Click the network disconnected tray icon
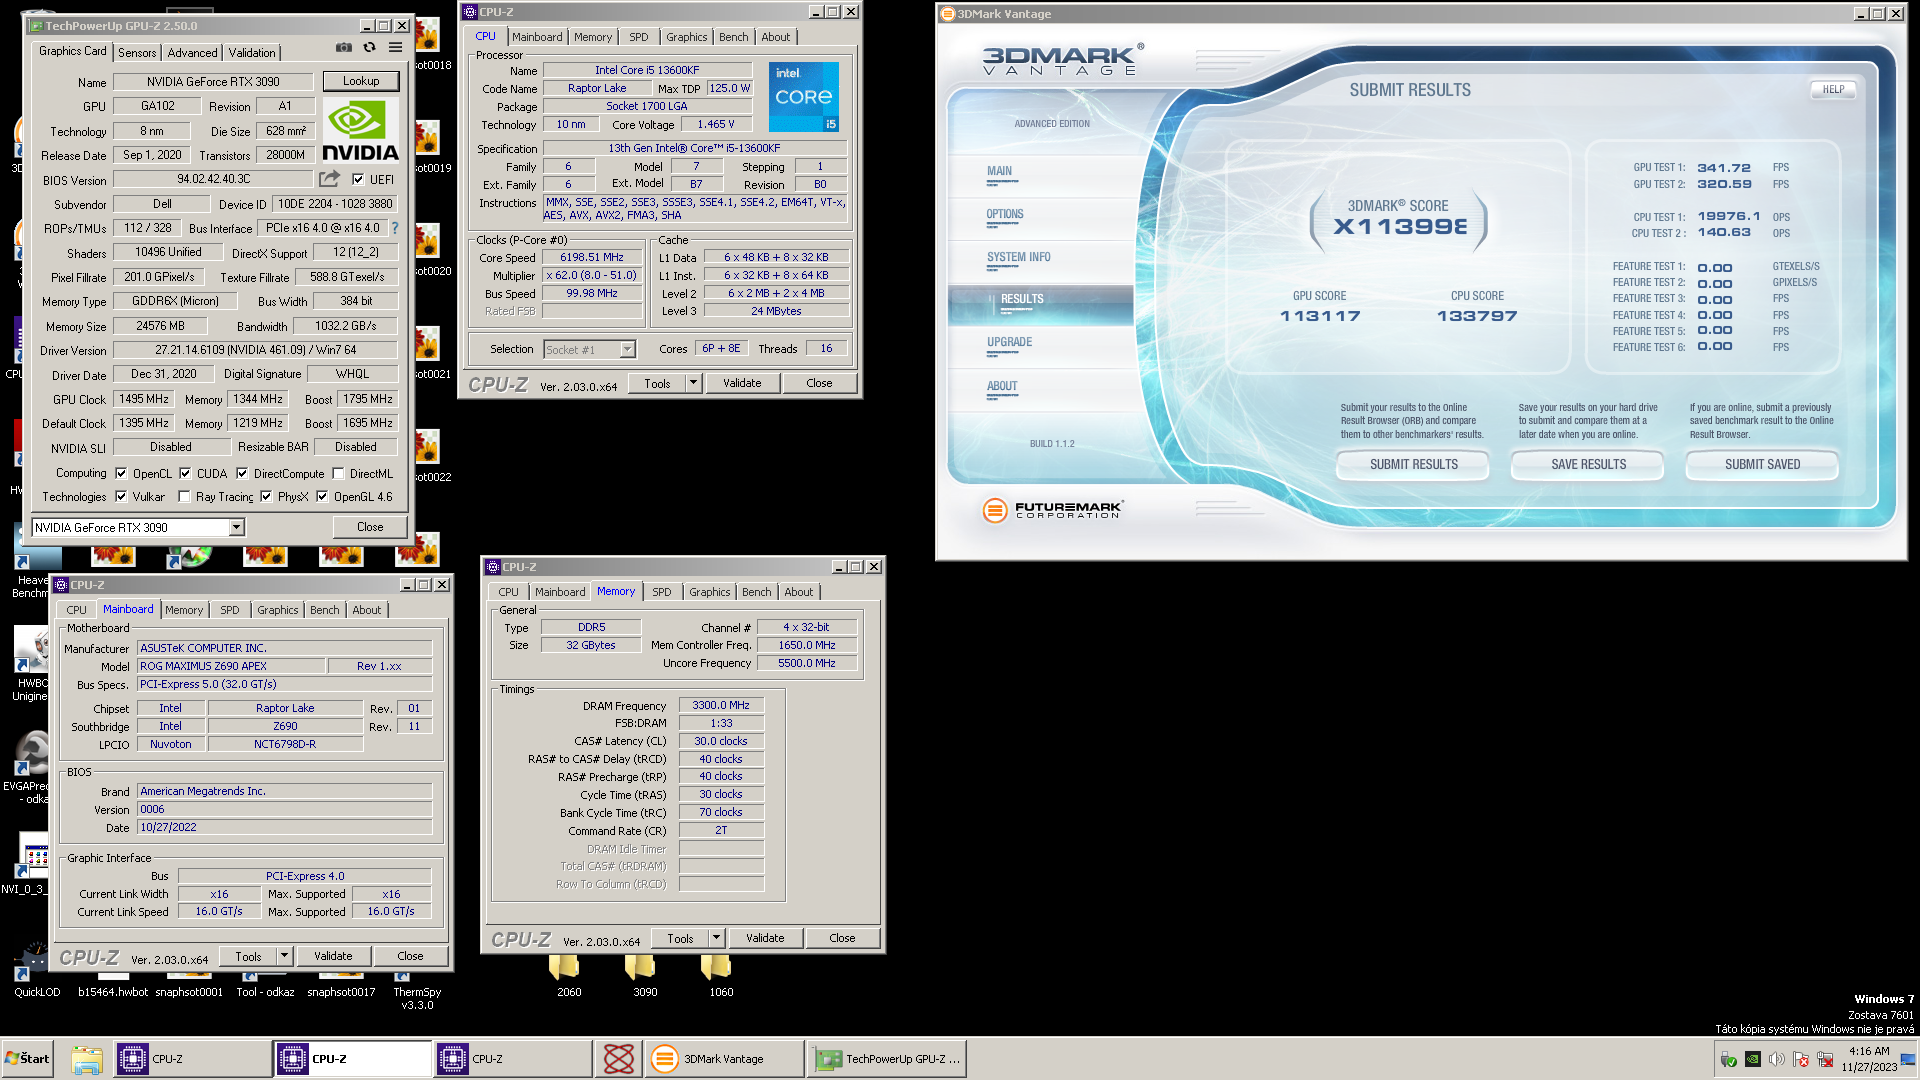The image size is (1920, 1080). click(1825, 1059)
